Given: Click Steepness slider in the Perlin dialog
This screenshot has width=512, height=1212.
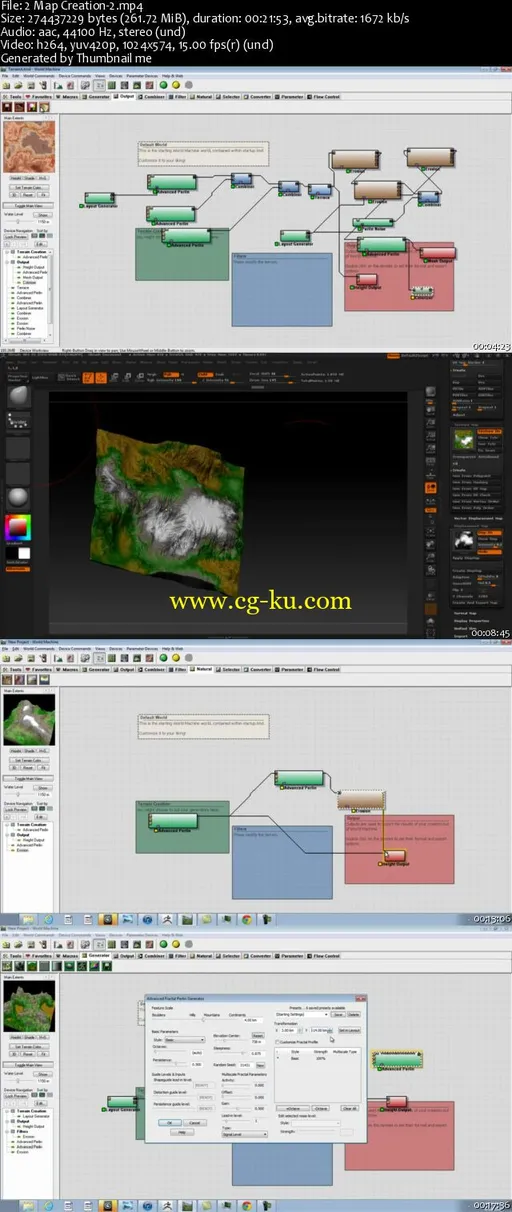Looking at the screenshot, I should coord(232,1053).
